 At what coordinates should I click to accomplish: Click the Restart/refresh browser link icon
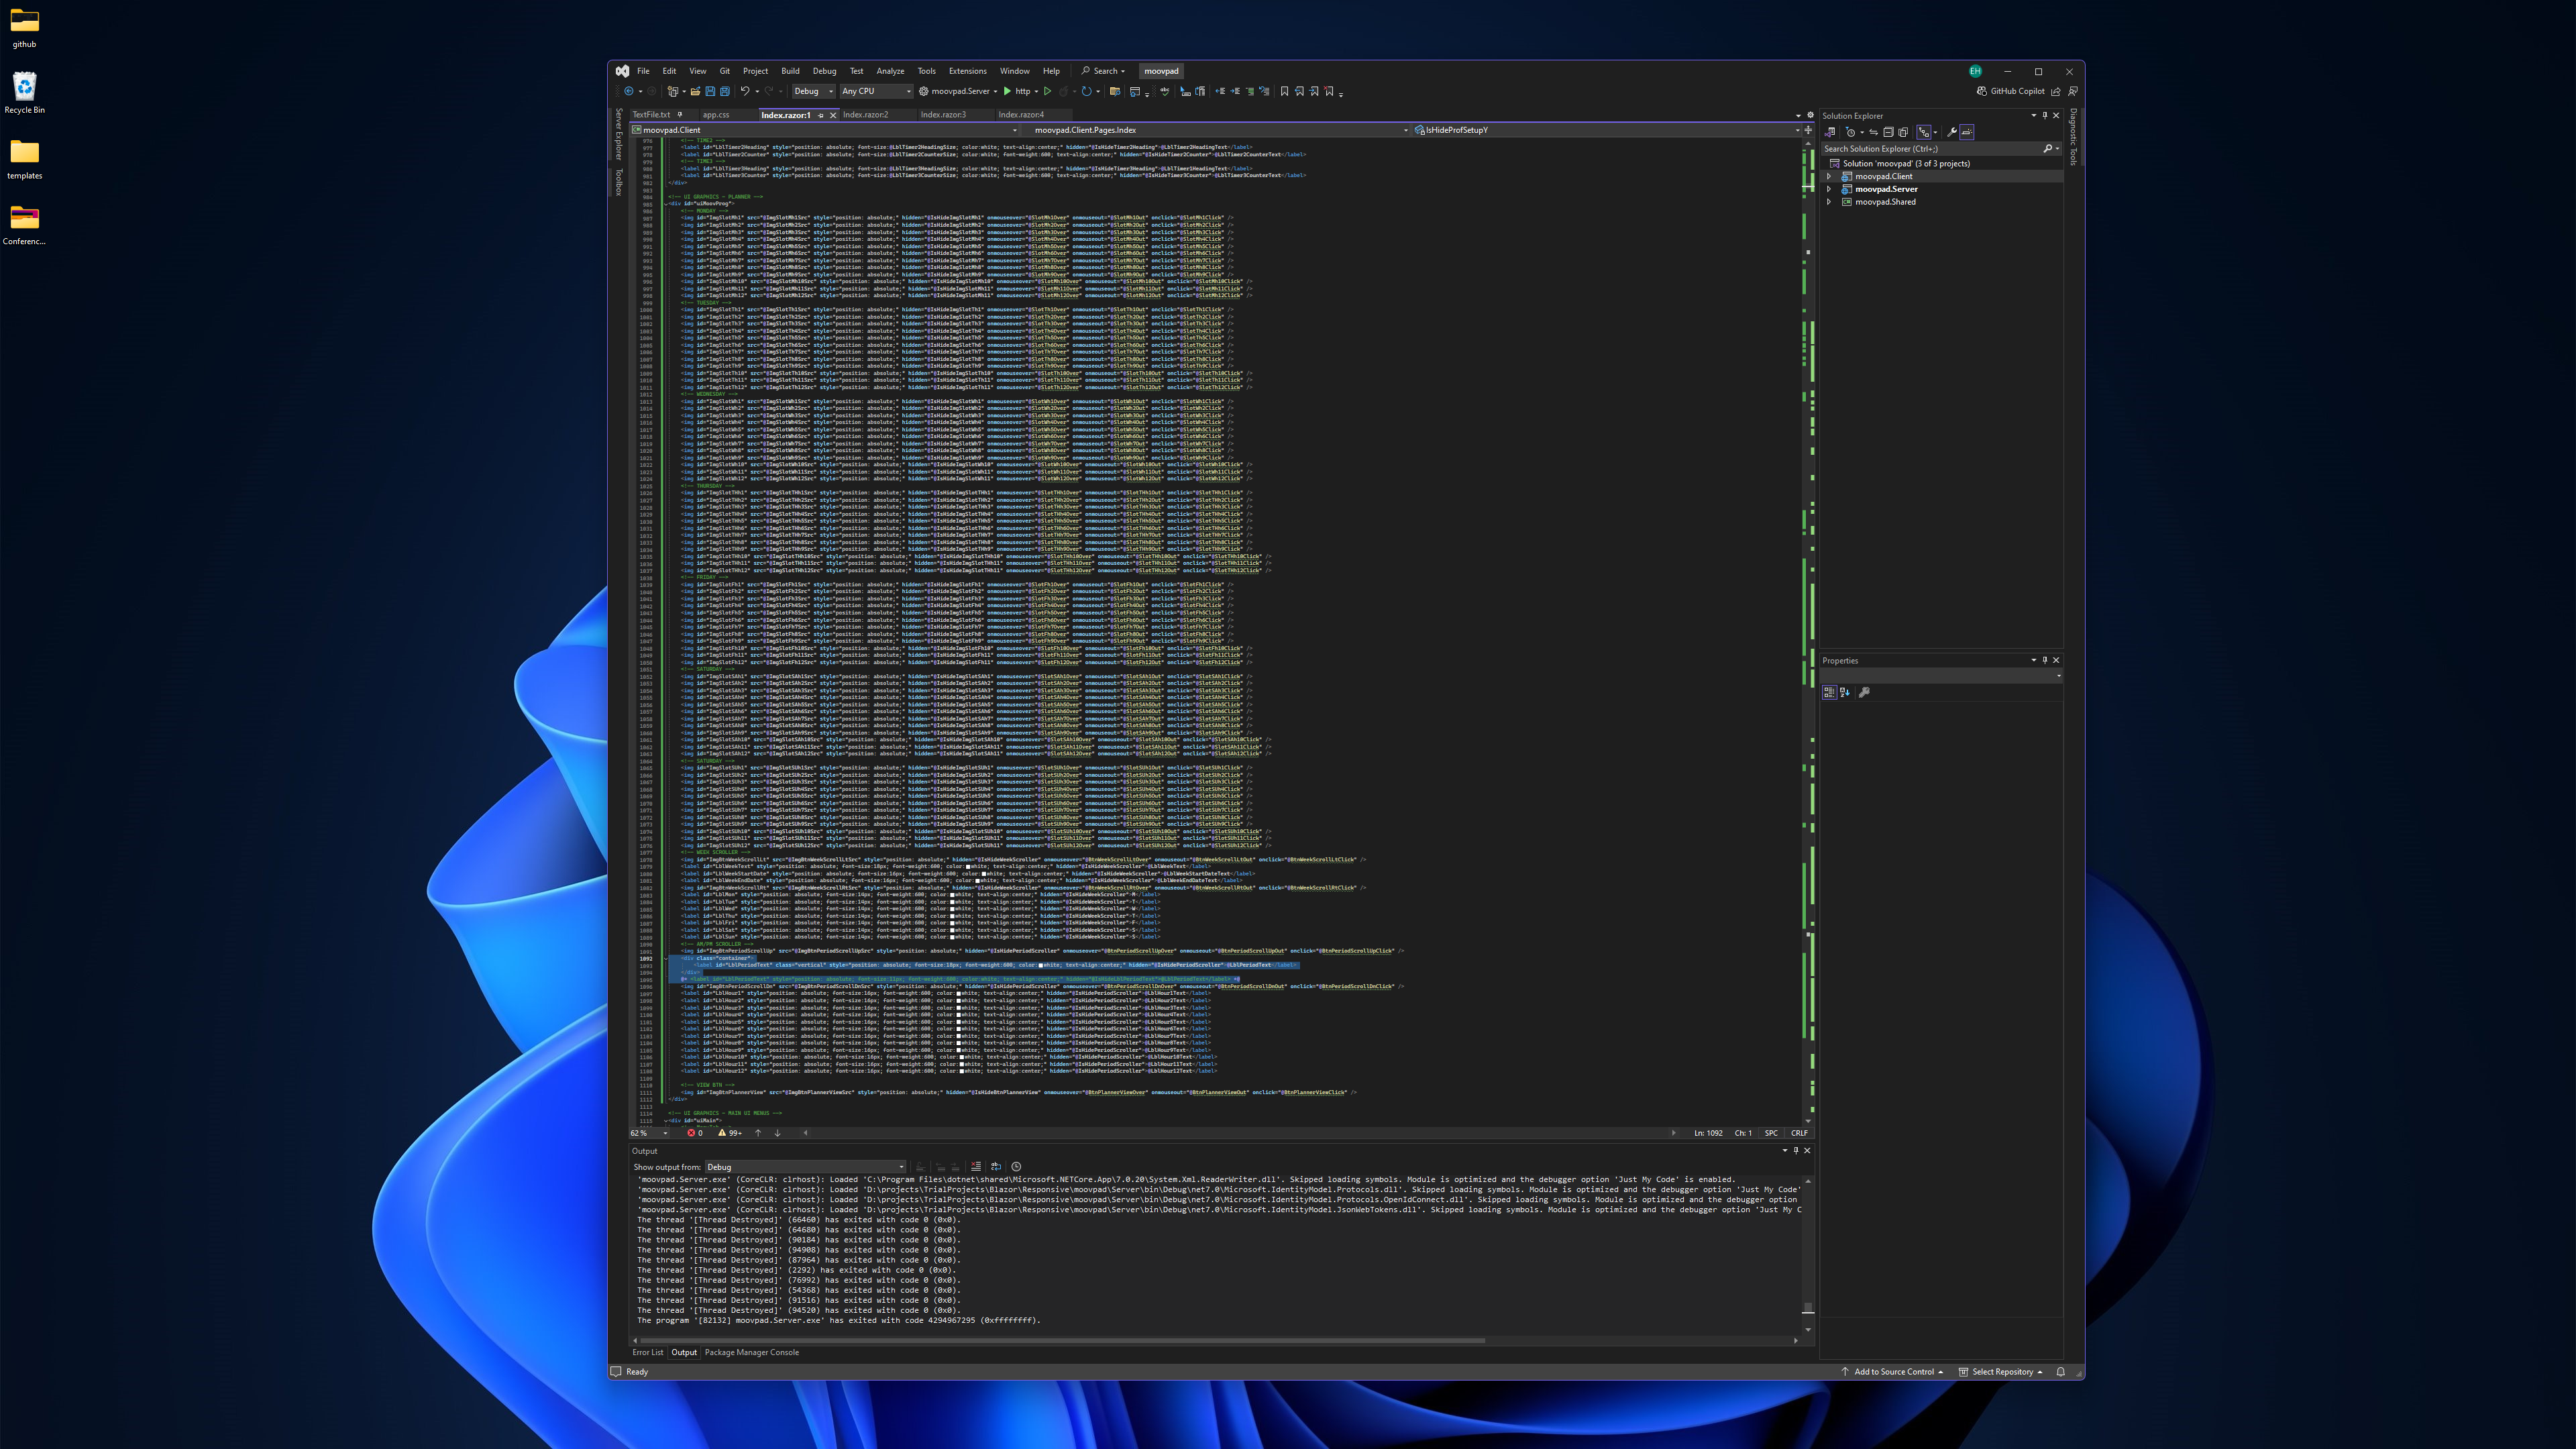[x=1087, y=91]
